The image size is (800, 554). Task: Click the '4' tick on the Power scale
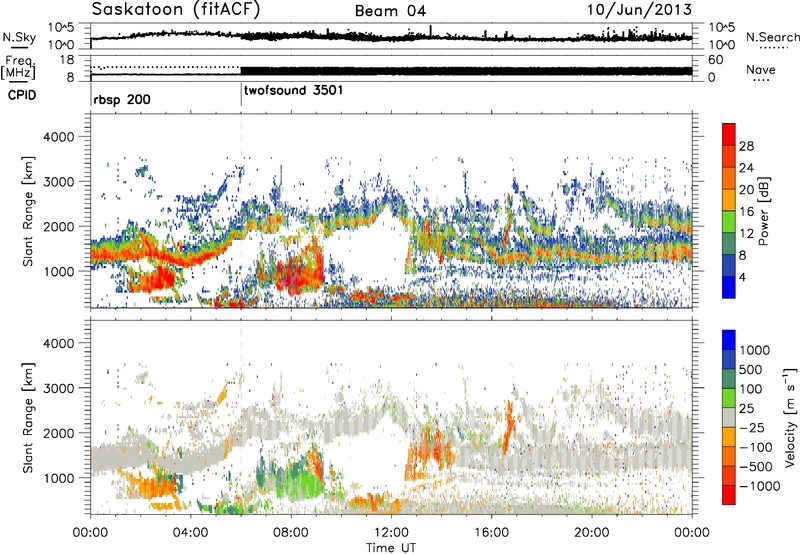[742, 277]
